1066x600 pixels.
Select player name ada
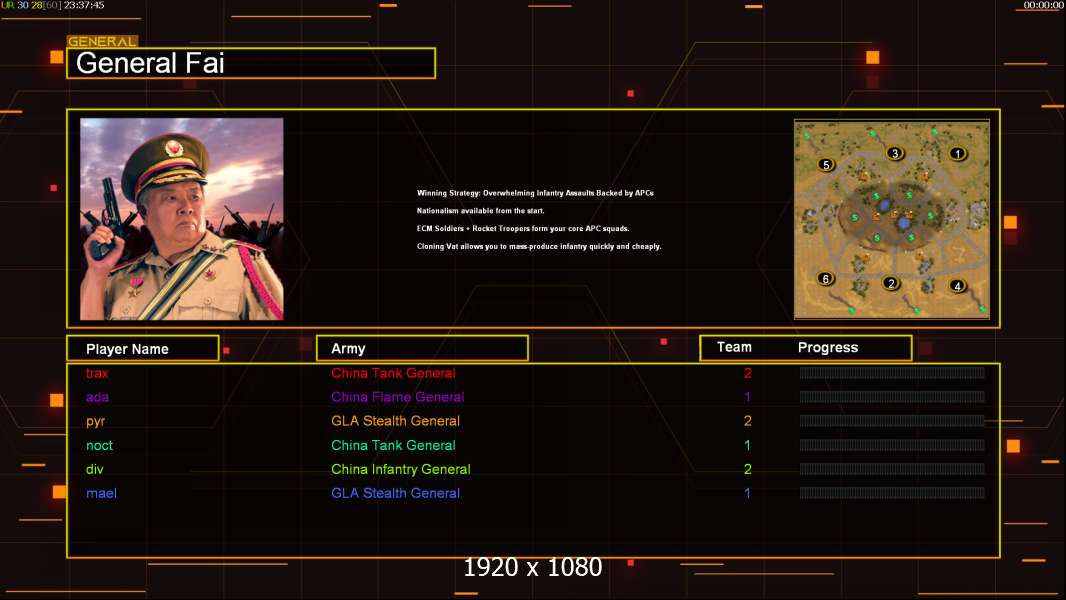coord(97,397)
